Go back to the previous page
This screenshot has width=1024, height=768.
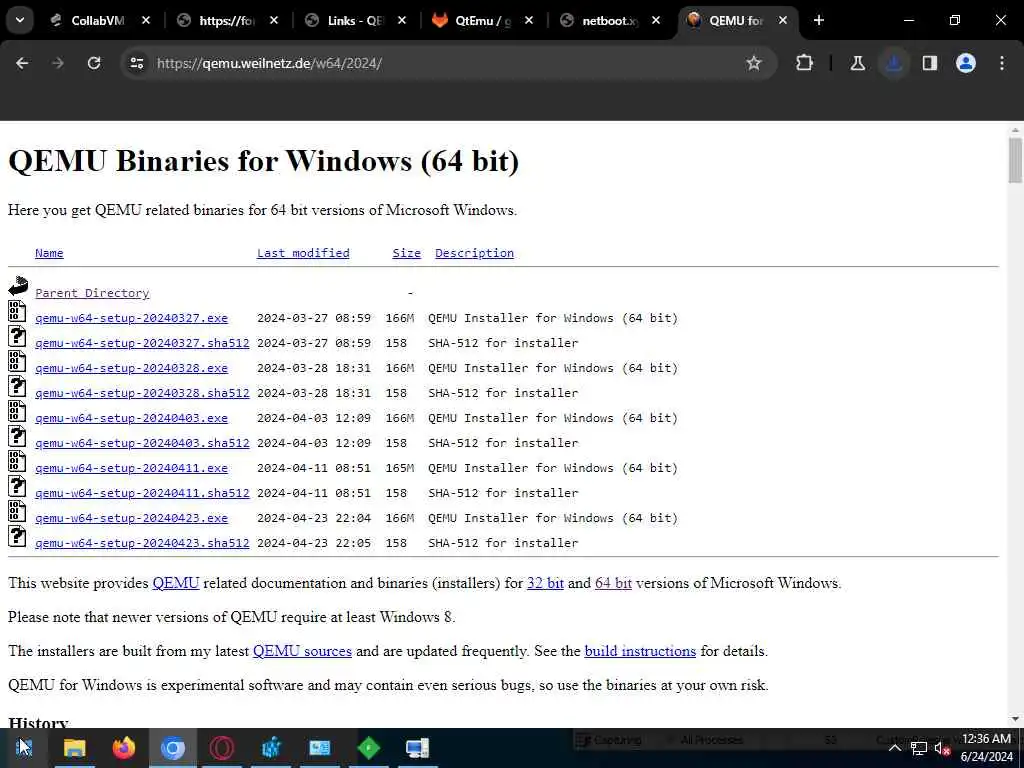22,63
